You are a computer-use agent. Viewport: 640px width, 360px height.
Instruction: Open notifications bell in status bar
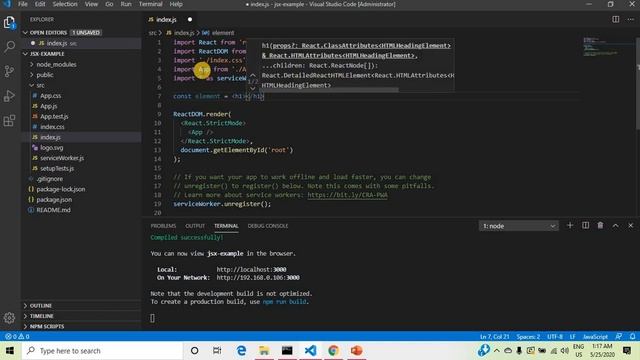click(x=632, y=336)
